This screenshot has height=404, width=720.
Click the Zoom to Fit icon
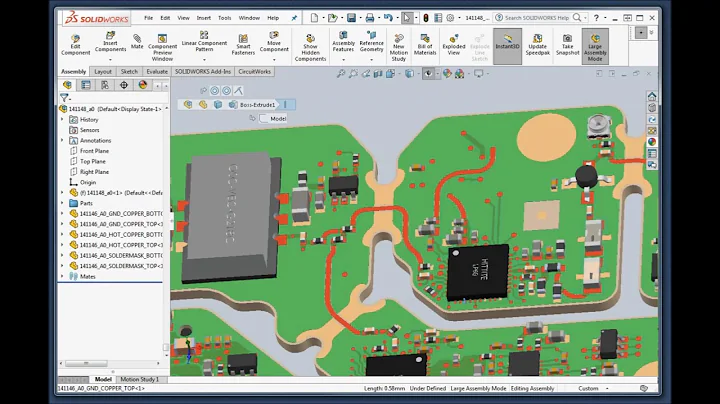tap(341, 73)
